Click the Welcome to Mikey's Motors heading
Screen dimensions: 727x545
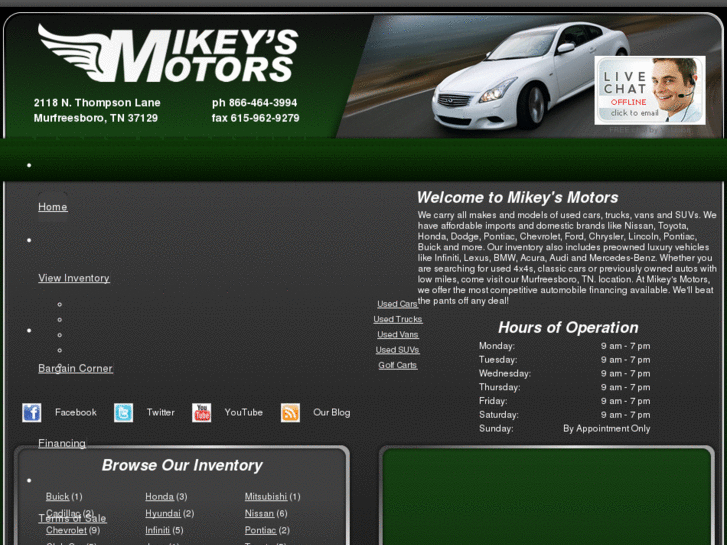click(x=517, y=198)
